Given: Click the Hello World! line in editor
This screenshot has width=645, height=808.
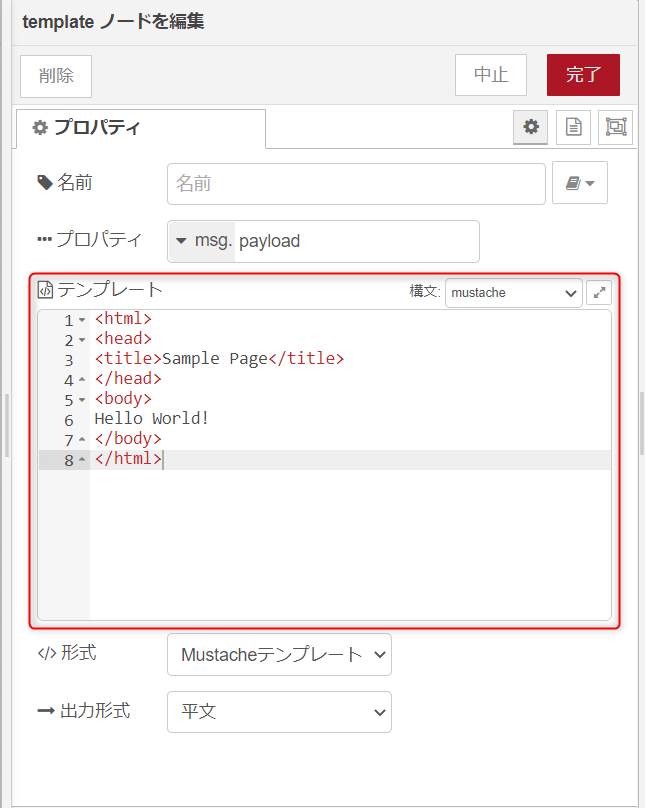Looking at the screenshot, I should [151, 418].
